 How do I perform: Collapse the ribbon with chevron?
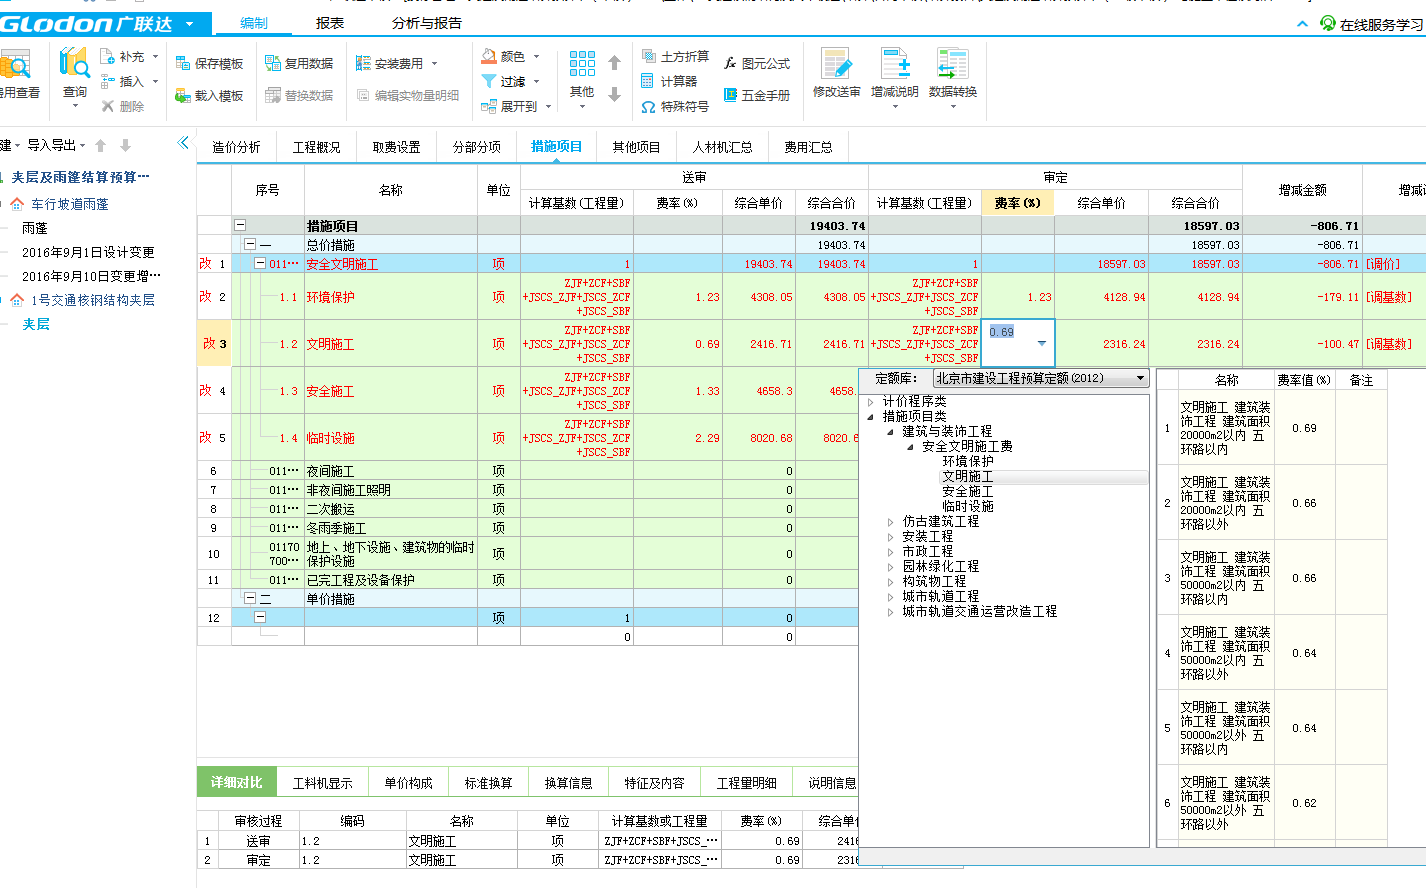(1302, 24)
